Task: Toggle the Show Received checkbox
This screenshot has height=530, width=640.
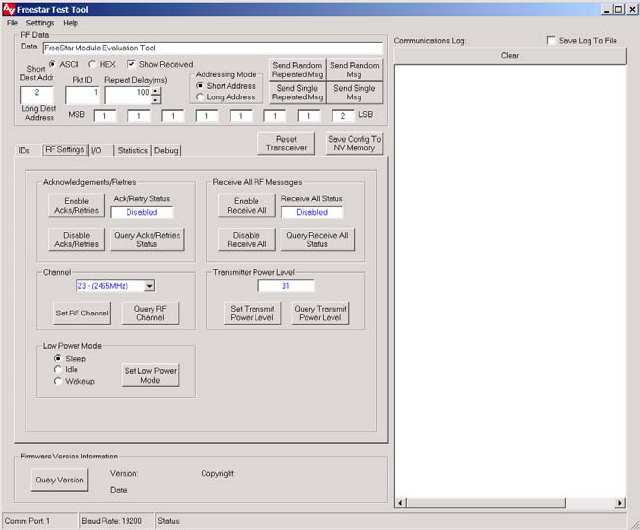Action: coord(132,64)
